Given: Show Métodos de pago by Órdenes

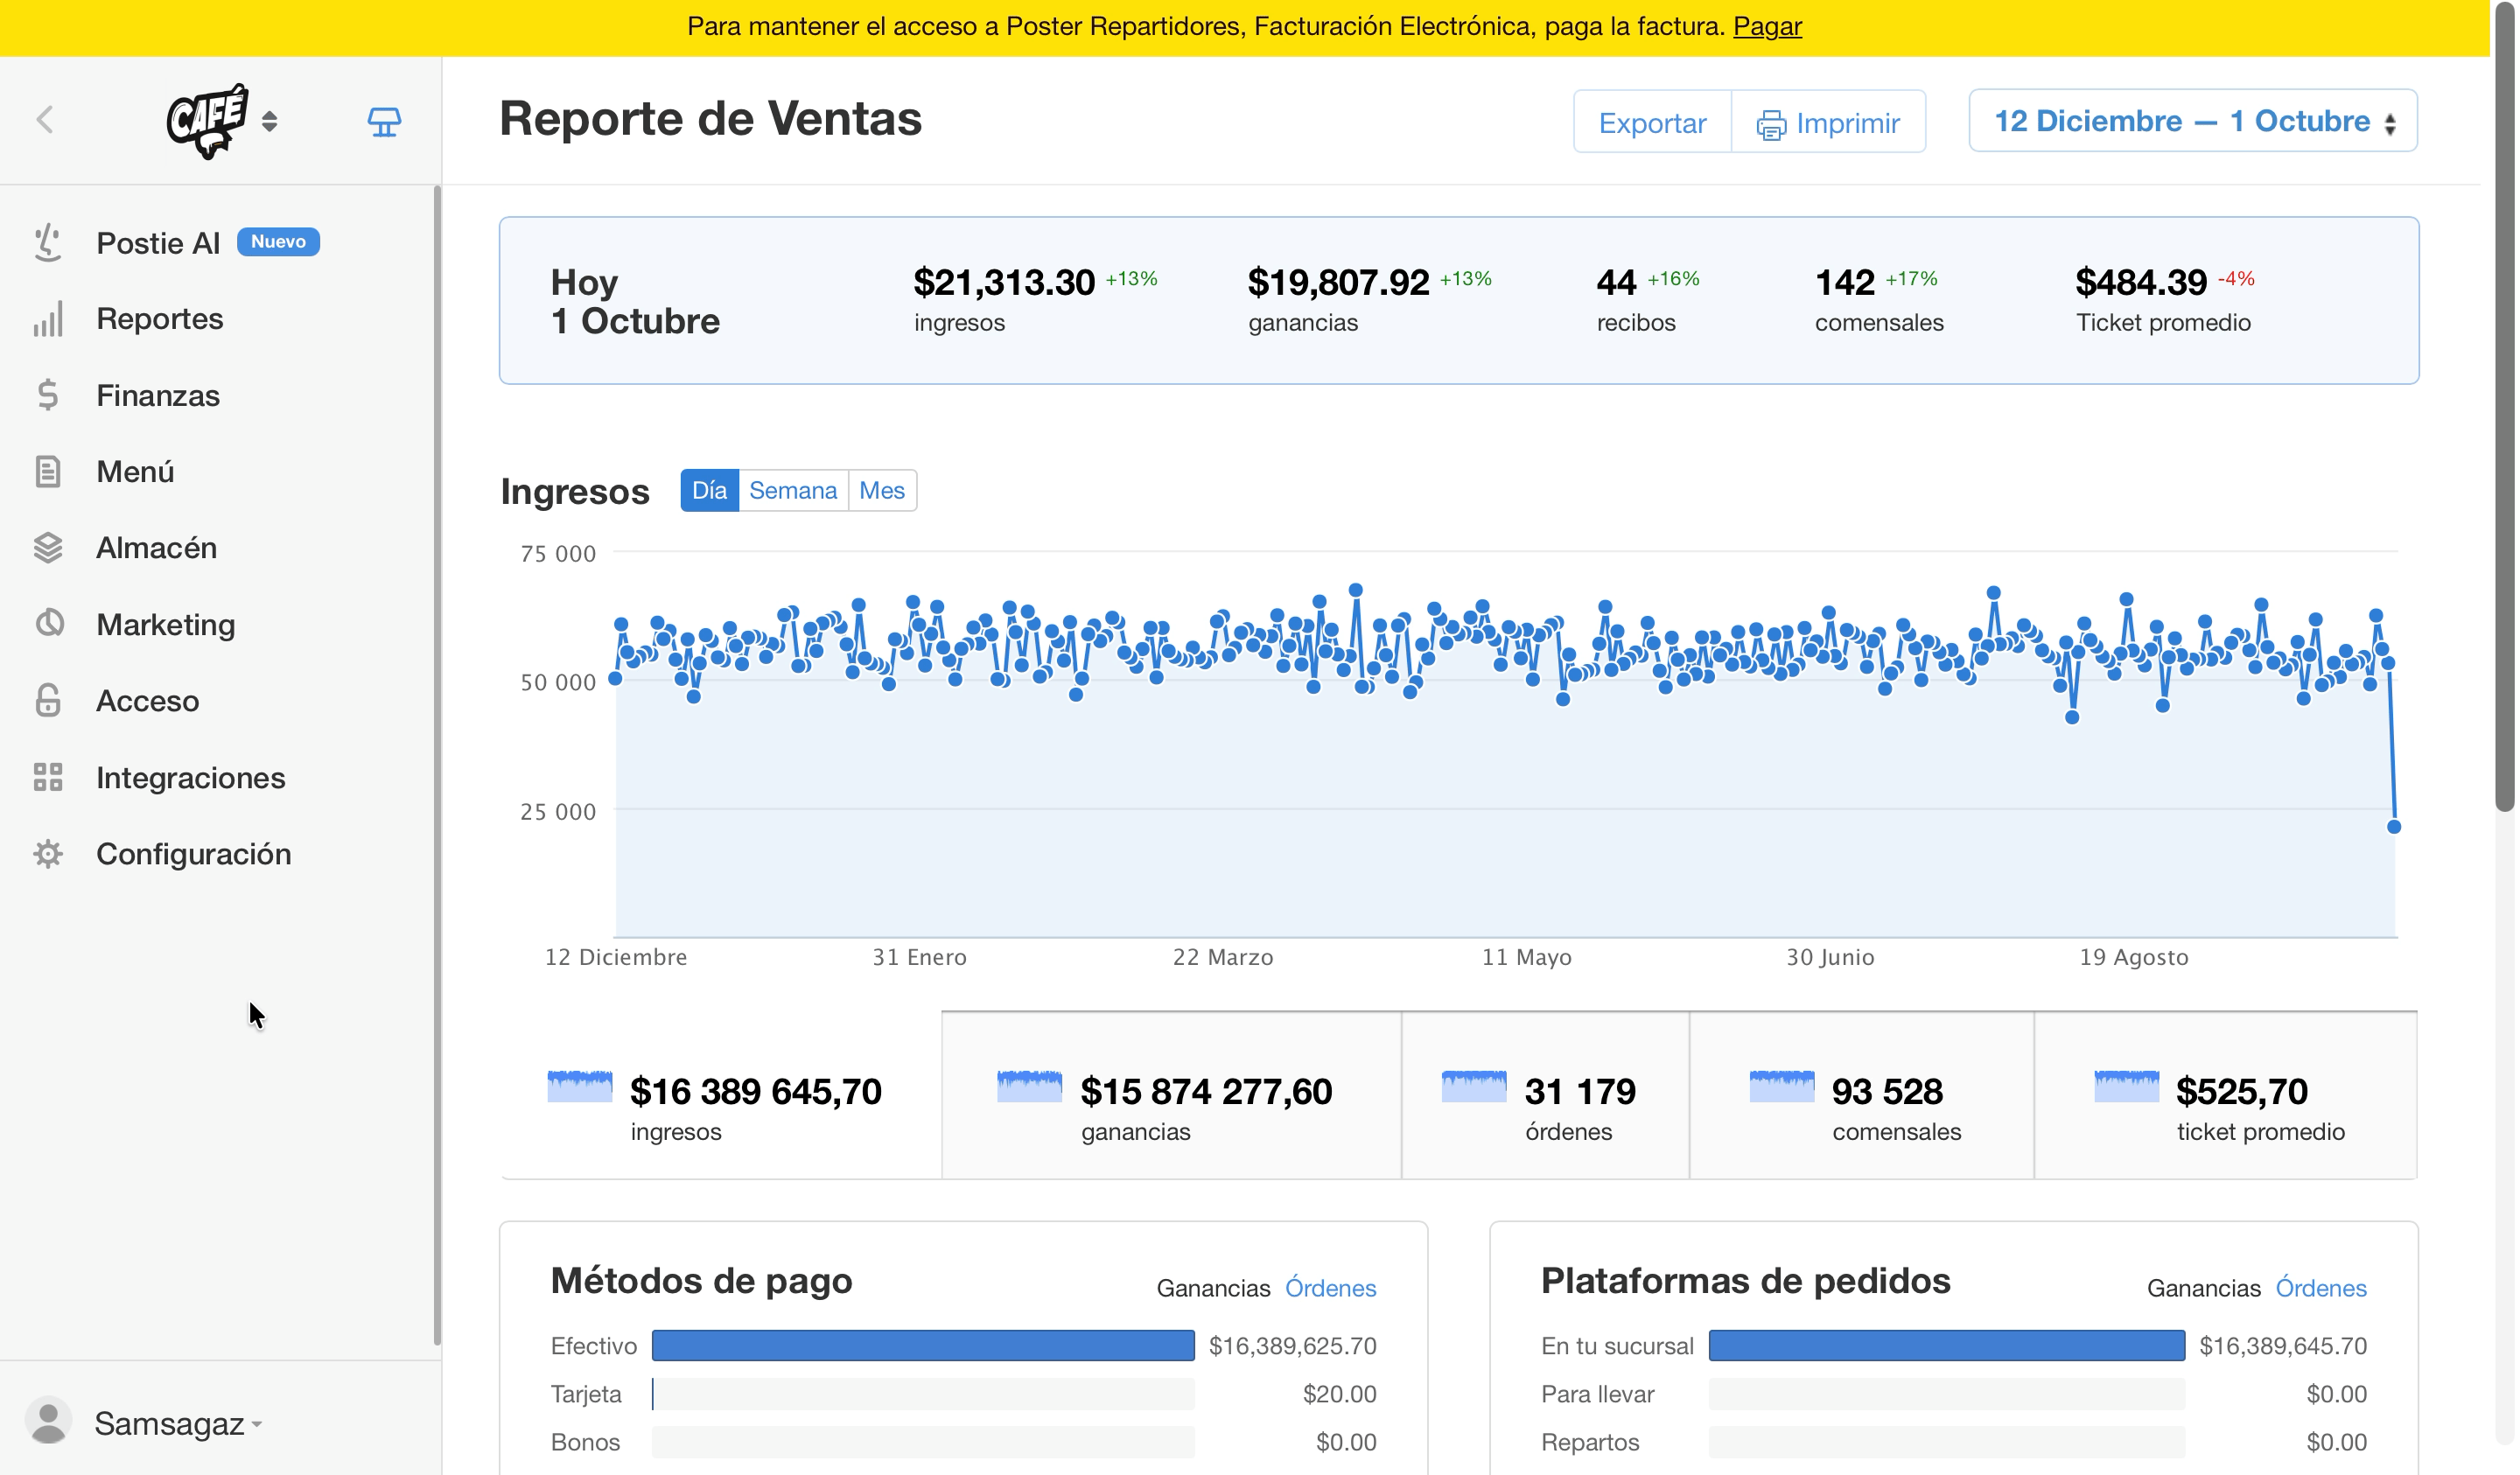Looking at the screenshot, I should pyautogui.click(x=1330, y=1288).
